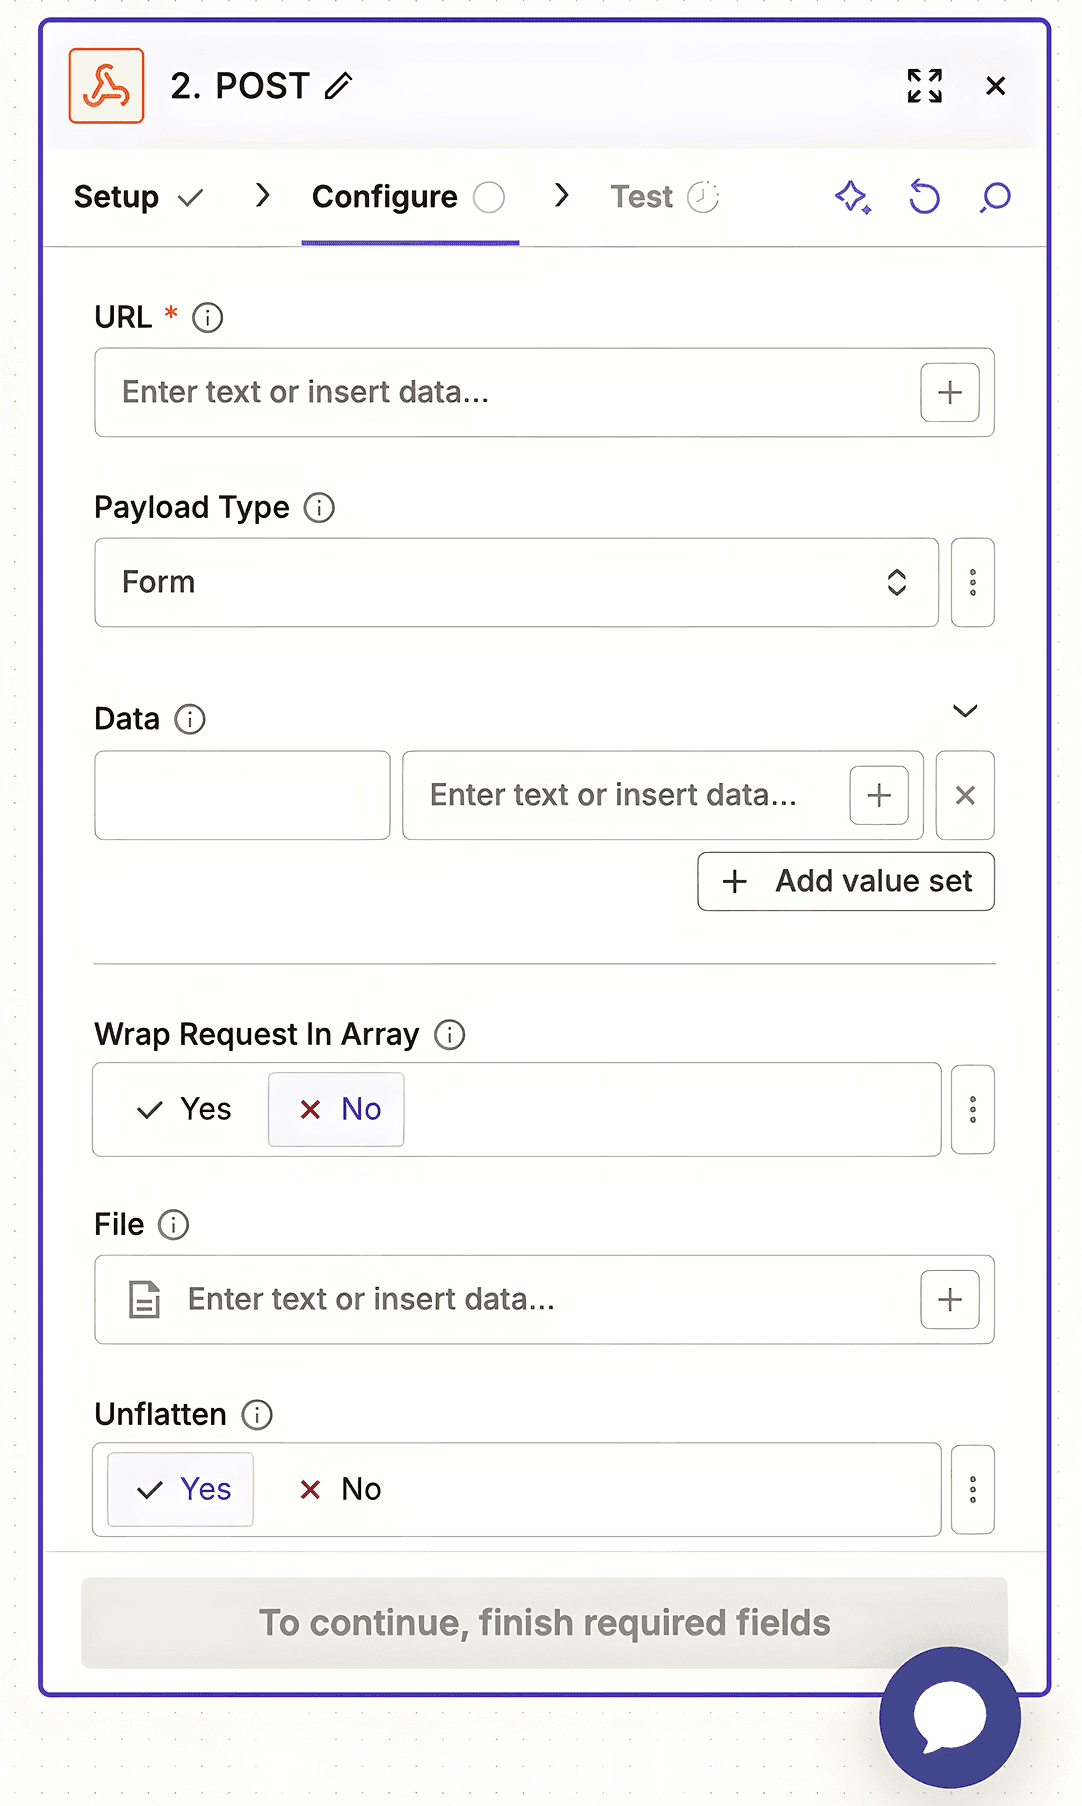Focus the URL text input field

click(x=505, y=392)
